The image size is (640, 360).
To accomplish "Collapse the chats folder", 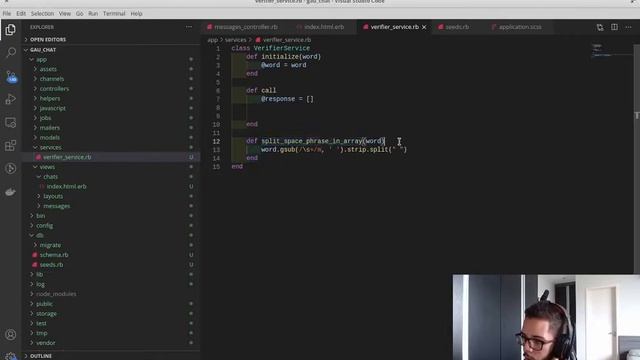I will tap(51, 177).
